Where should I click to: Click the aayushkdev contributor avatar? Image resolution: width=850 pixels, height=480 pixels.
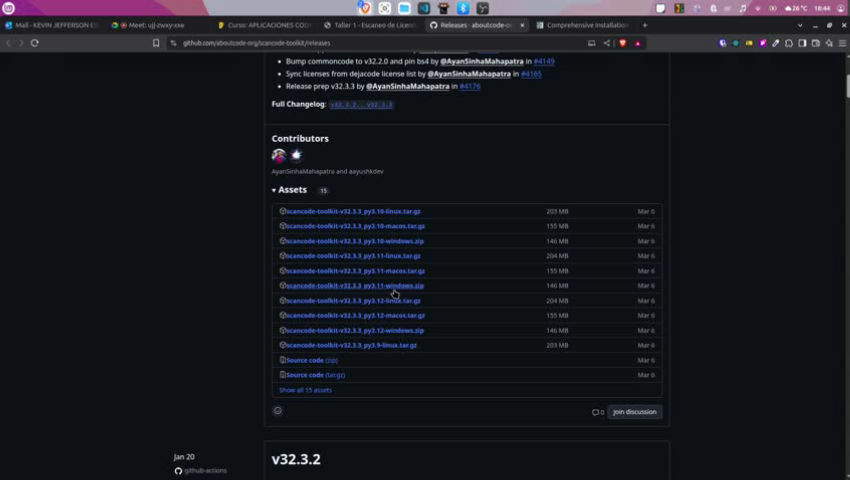[x=296, y=156]
